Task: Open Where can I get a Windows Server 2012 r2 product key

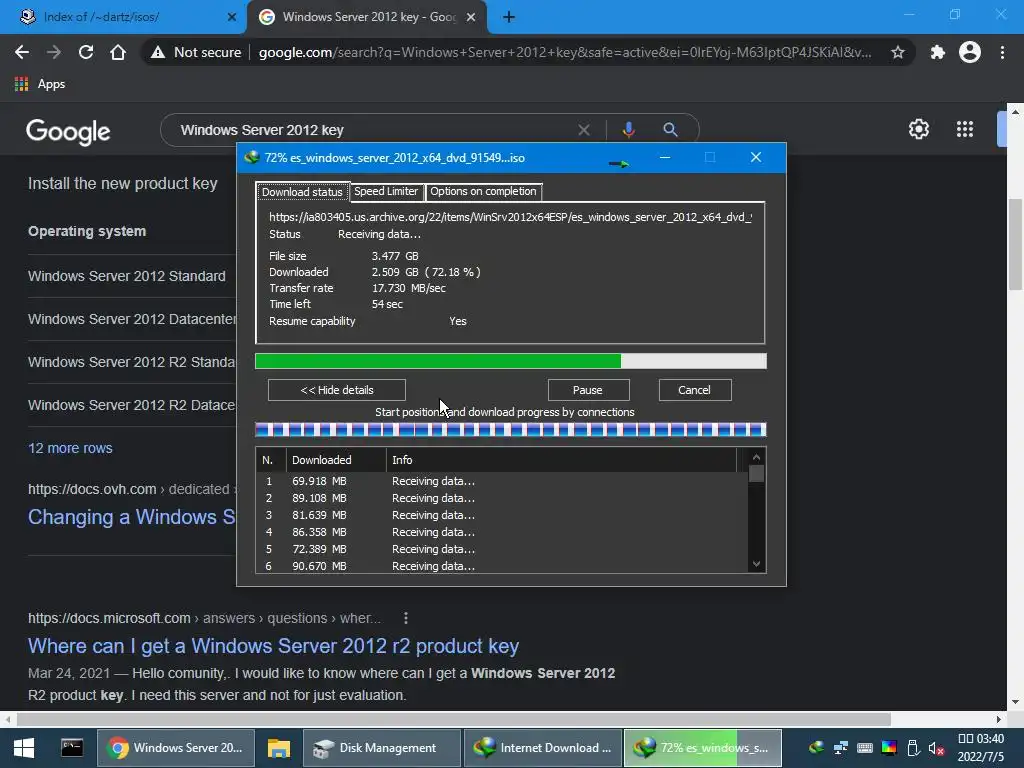Action: point(273,646)
